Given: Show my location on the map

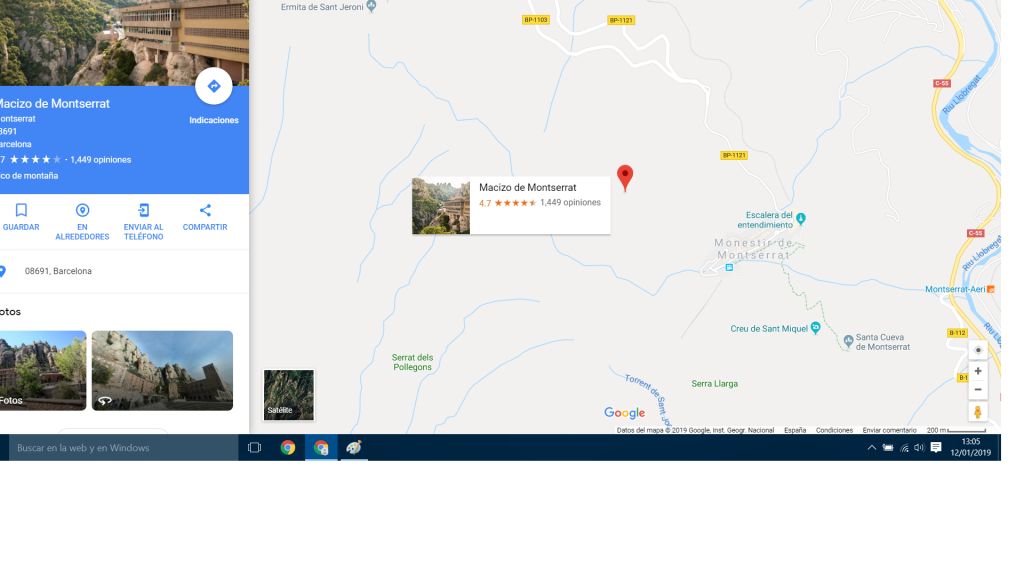Looking at the screenshot, I should (978, 350).
